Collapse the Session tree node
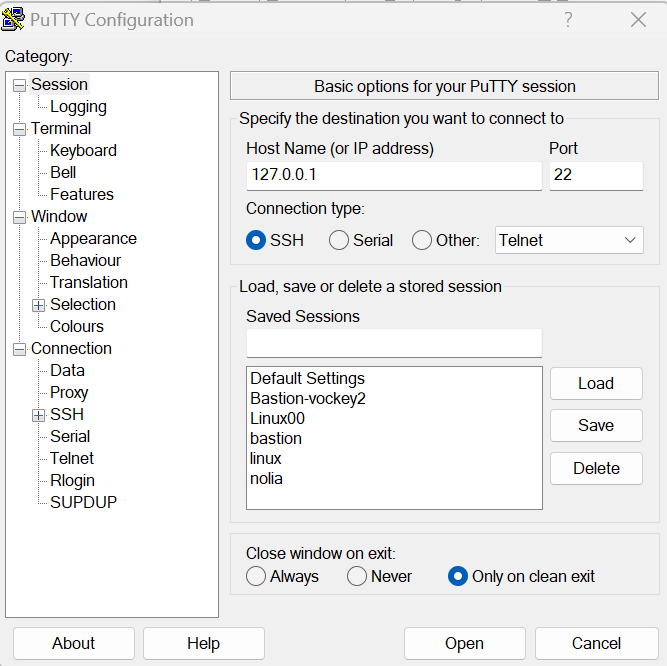The height and width of the screenshot is (666, 667). pos(20,85)
